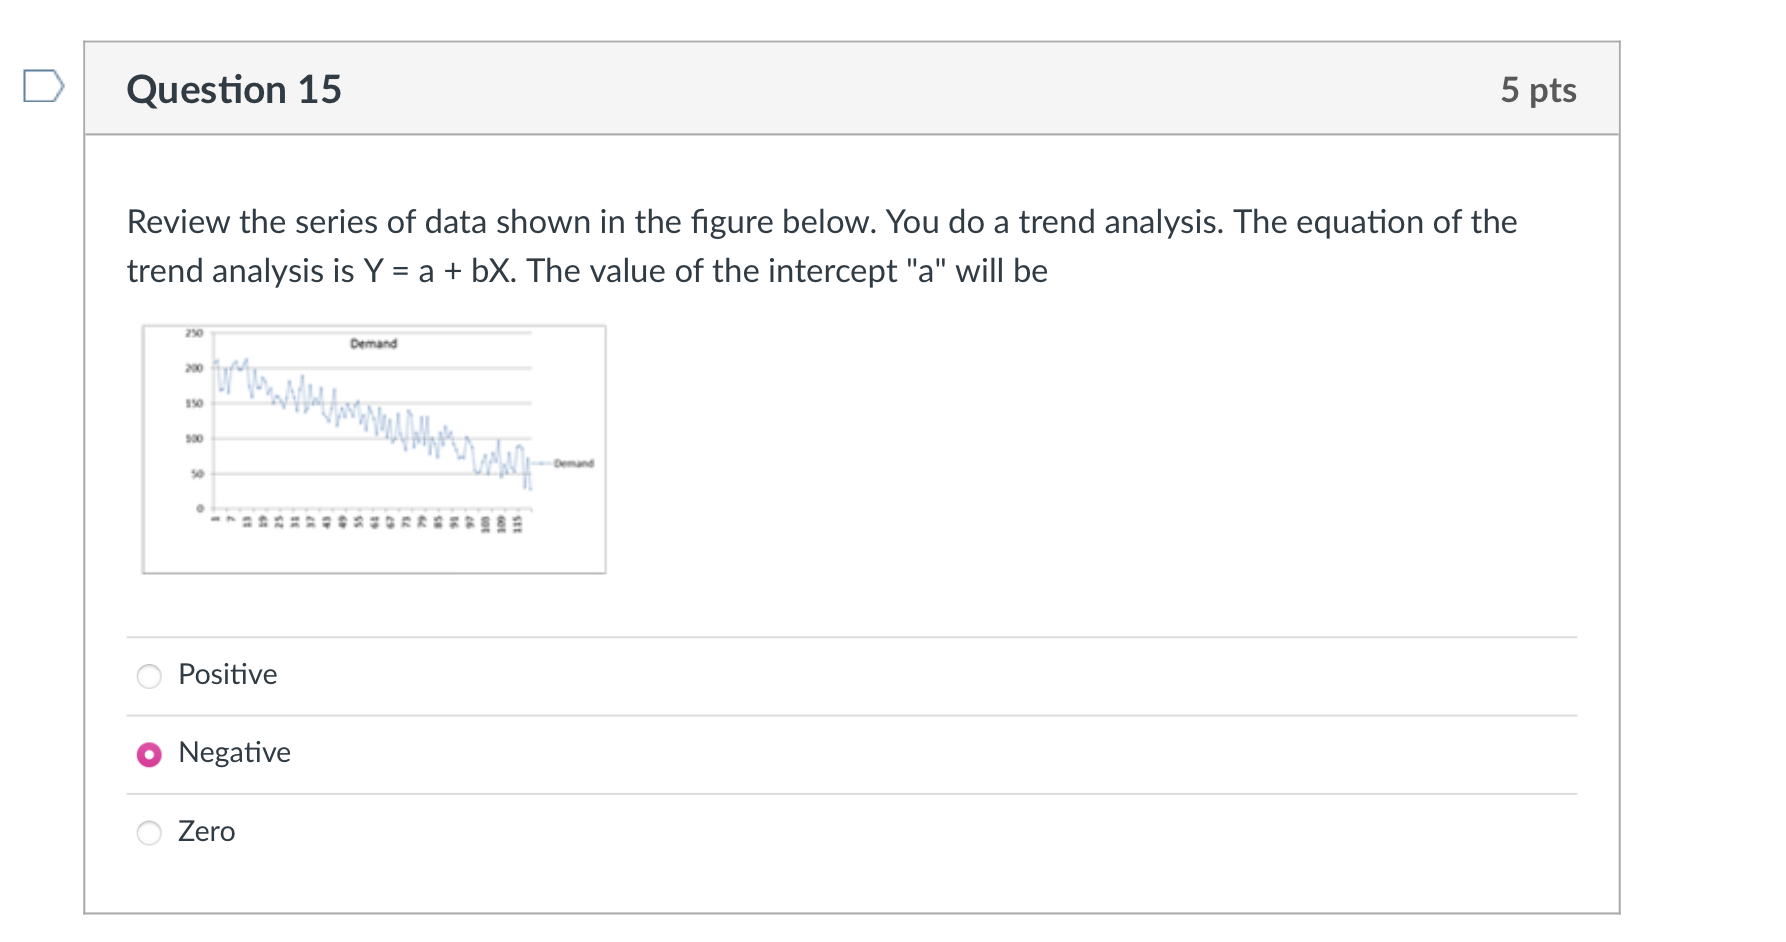This screenshot has width=1786, height=942.
Task: Select the Negative radio button
Action: click(x=149, y=754)
